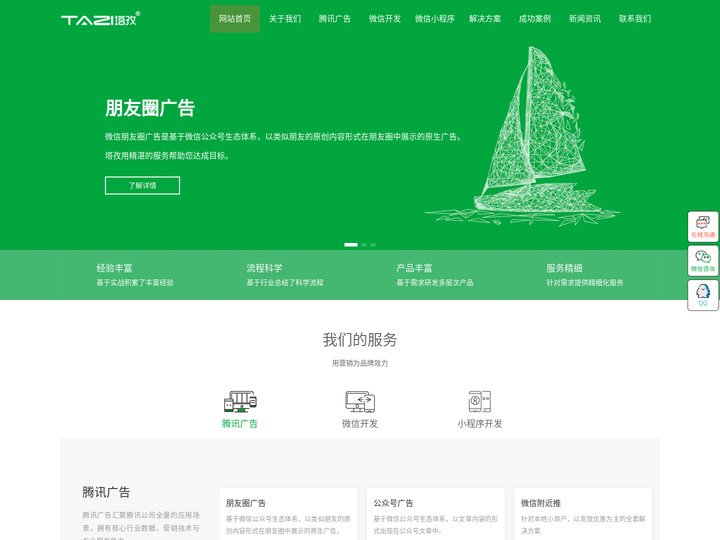Click the TAZI 塔孜 logo
Image resolution: width=720 pixels, height=540 pixels.
(x=101, y=19)
